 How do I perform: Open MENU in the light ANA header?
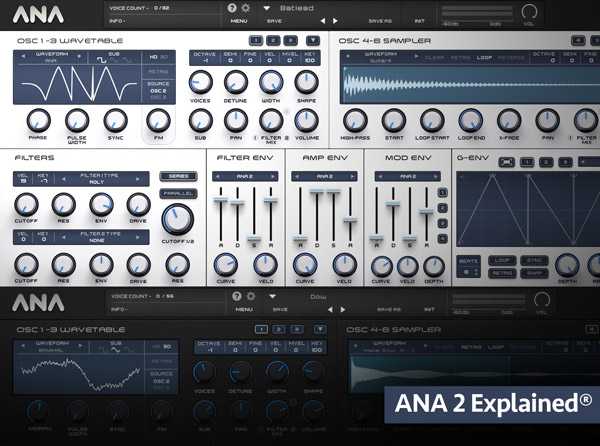pyautogui.click(x=239, y=21)
